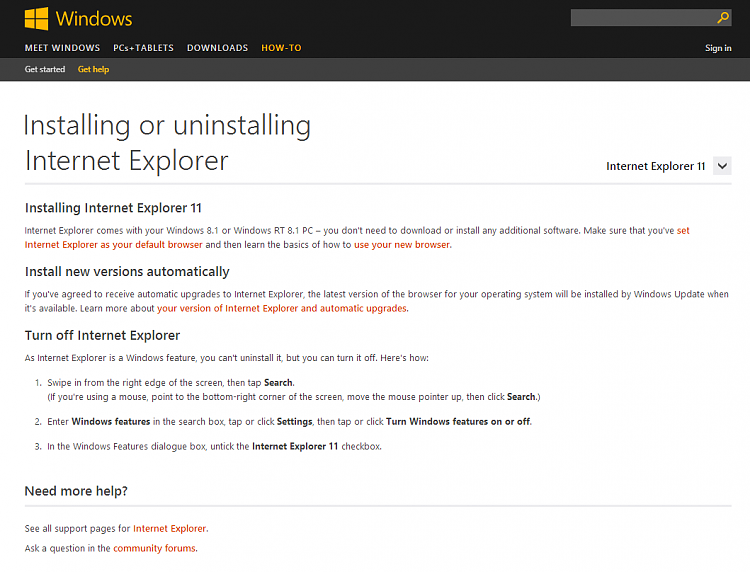This screenshot has width=750, height=572.
Task: Click the Internet Explorer 11 version label
Action: click(656, 166)
